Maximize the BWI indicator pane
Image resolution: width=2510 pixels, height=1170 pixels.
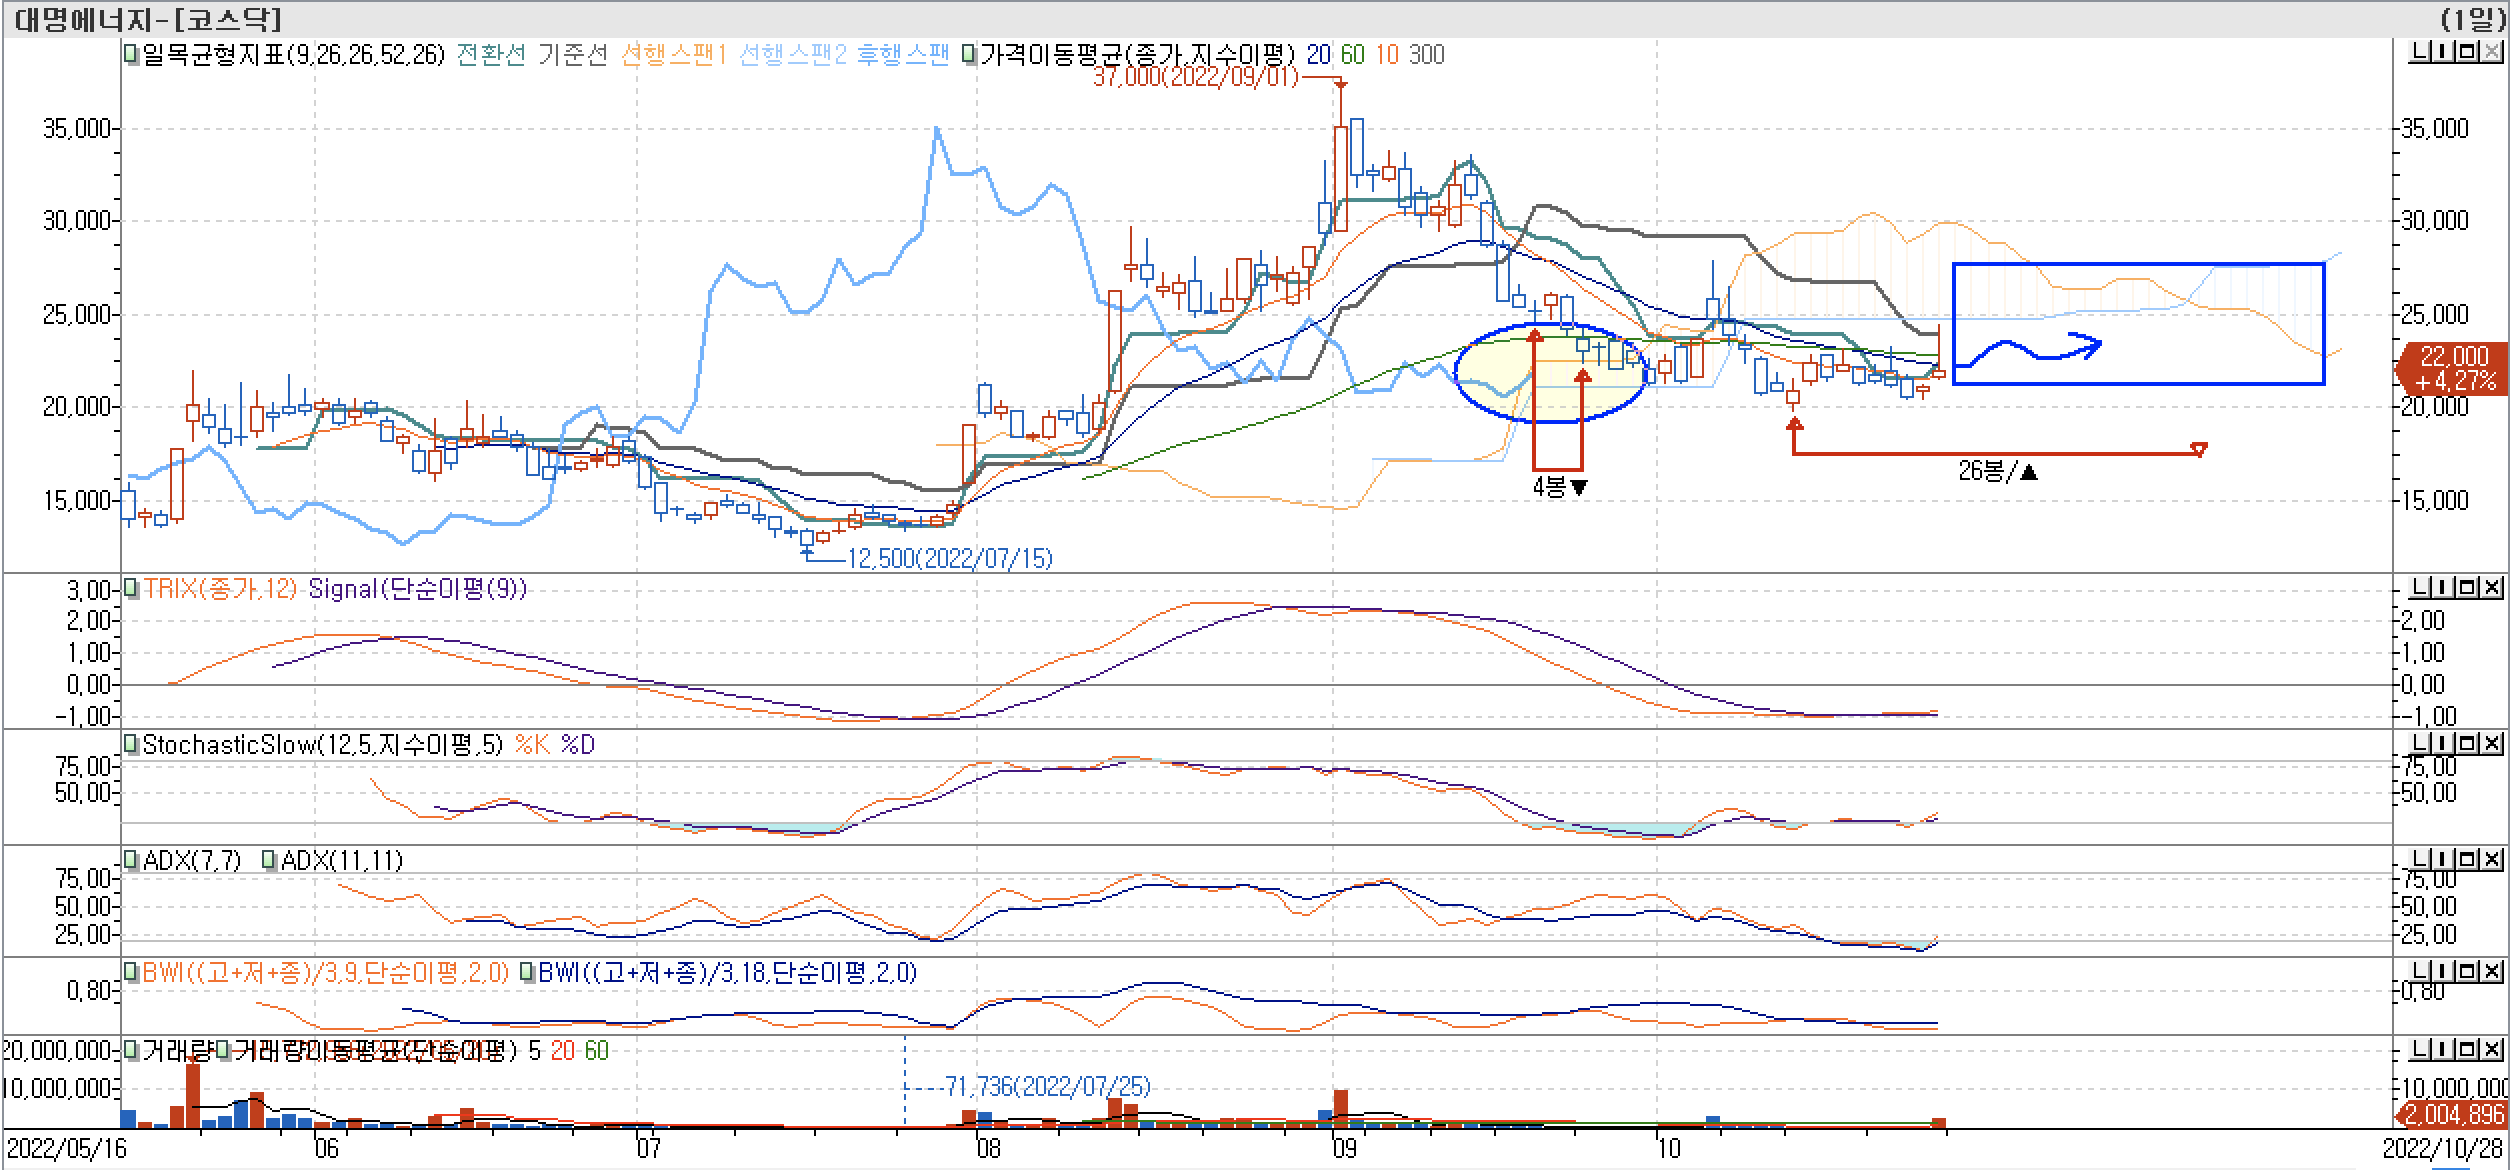pyautogui.click(x=2467, y=971)
